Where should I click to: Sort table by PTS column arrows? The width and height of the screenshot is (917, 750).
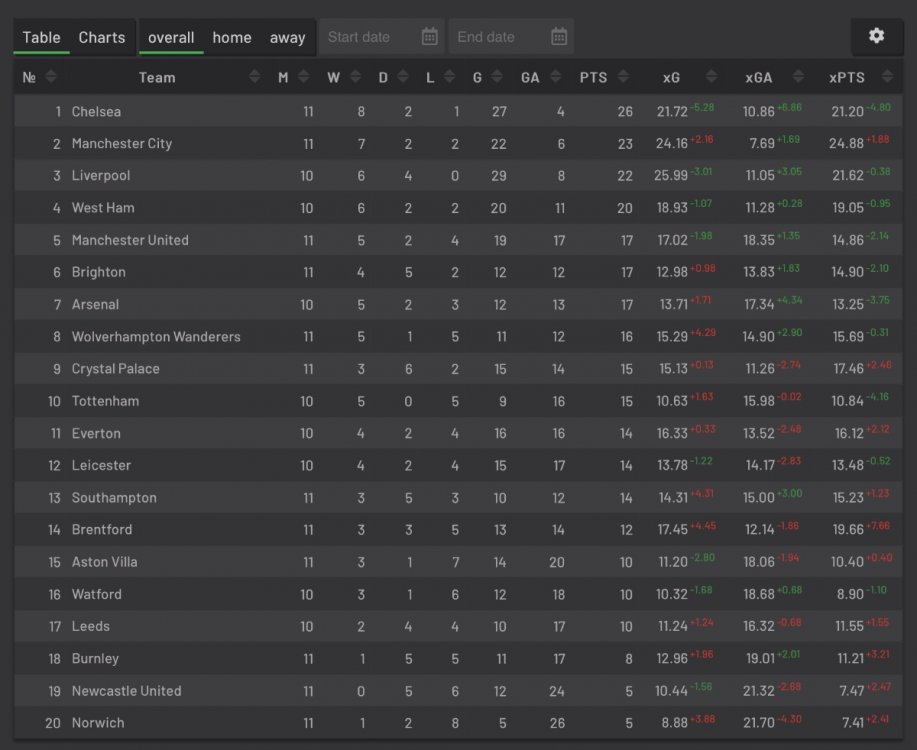pyautogui.click(x=625, y=77)
